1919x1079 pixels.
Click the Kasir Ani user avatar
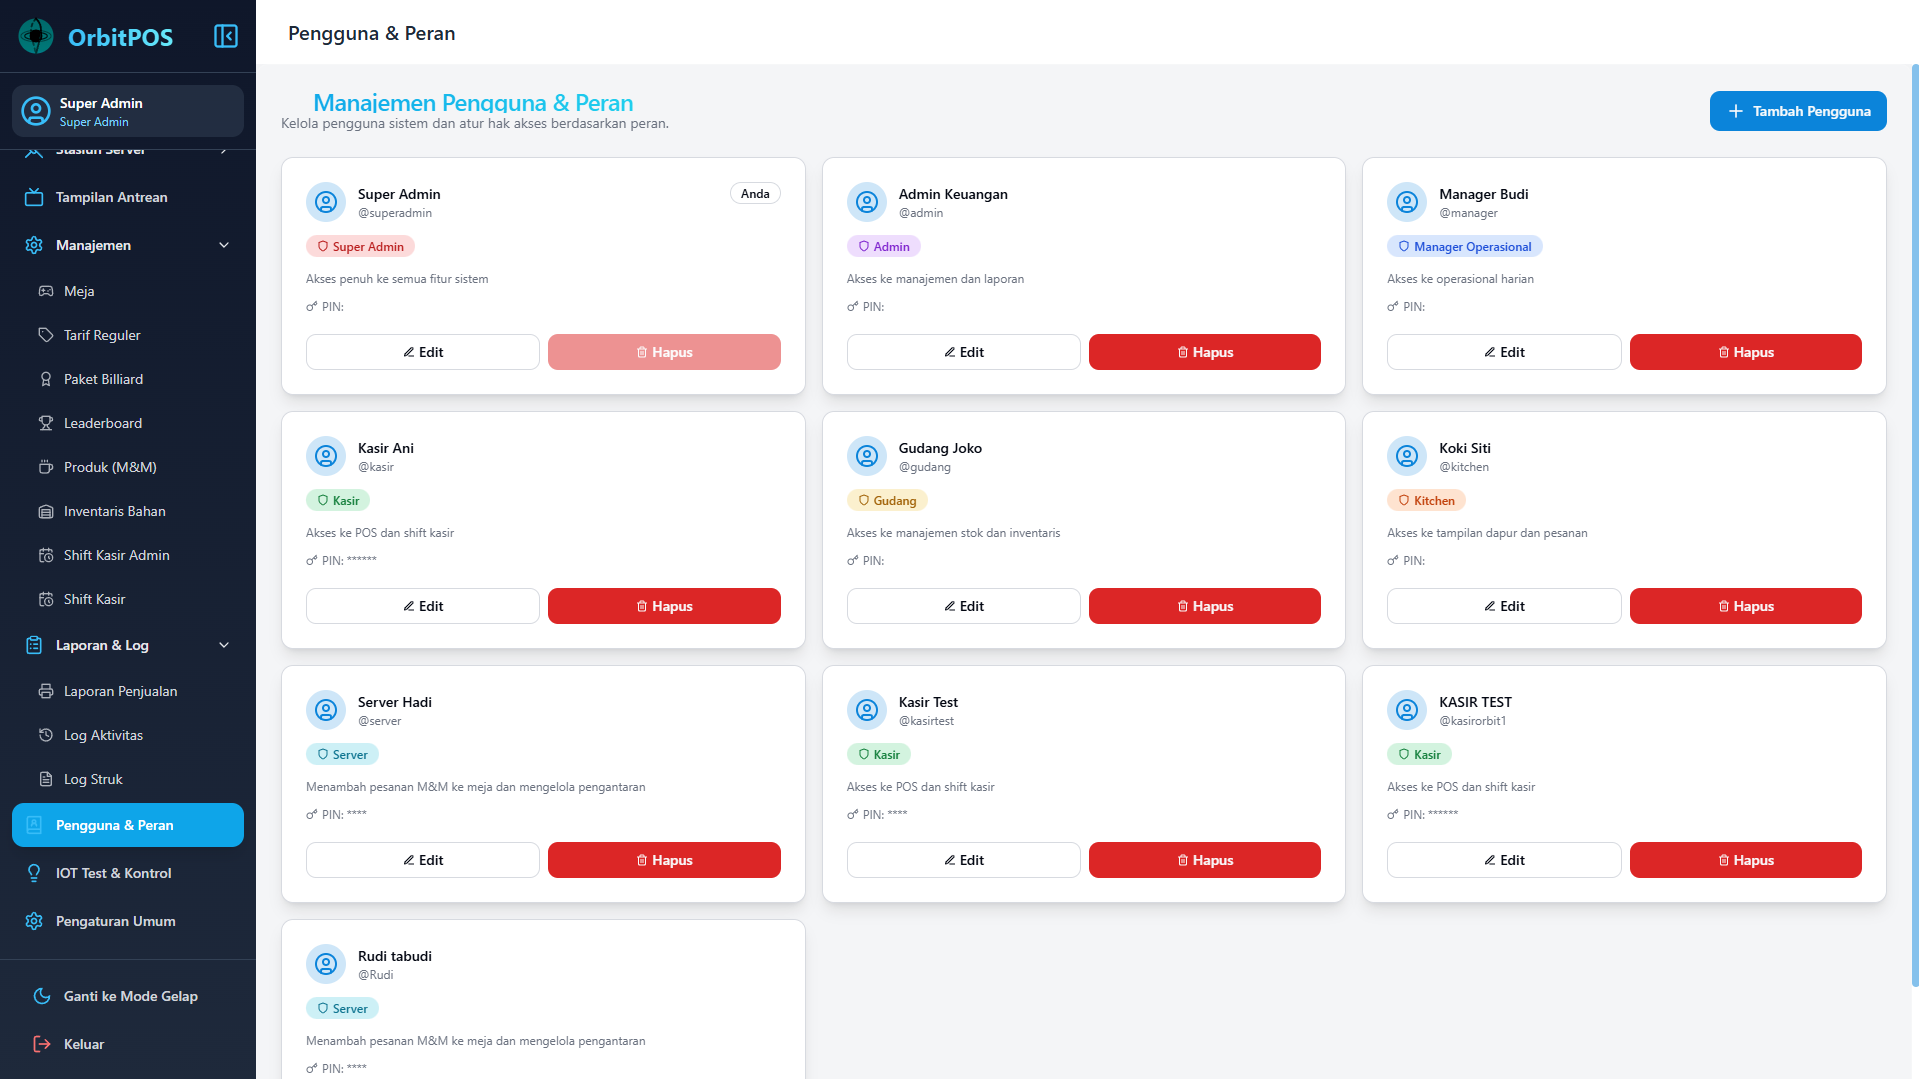[x=326, y=456]
